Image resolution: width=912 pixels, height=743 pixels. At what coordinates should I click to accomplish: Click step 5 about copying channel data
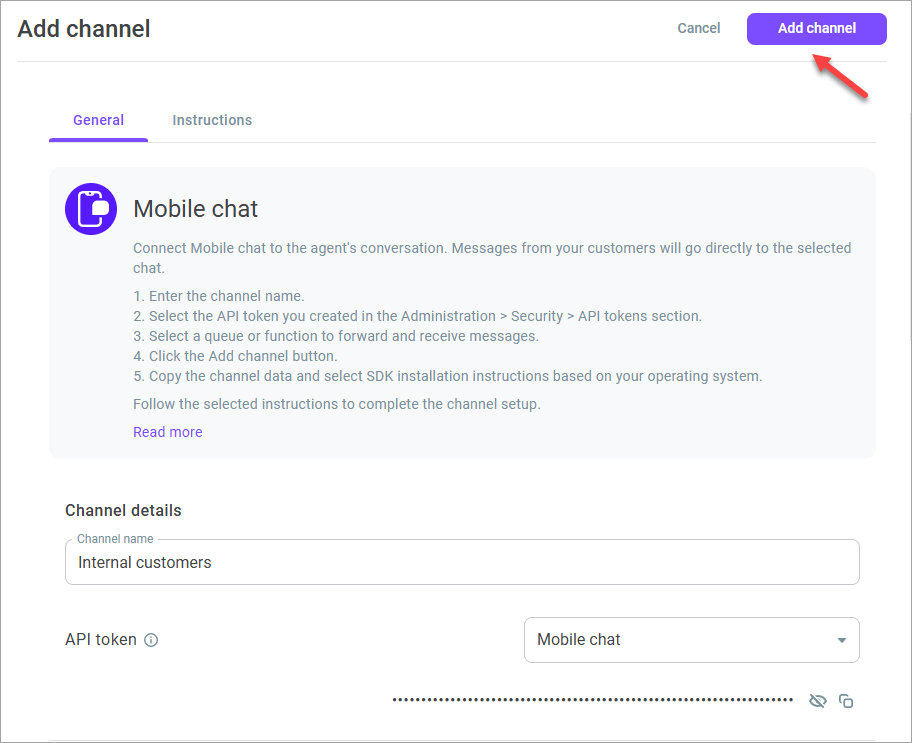pyautogui.click(x=448, y=376)
